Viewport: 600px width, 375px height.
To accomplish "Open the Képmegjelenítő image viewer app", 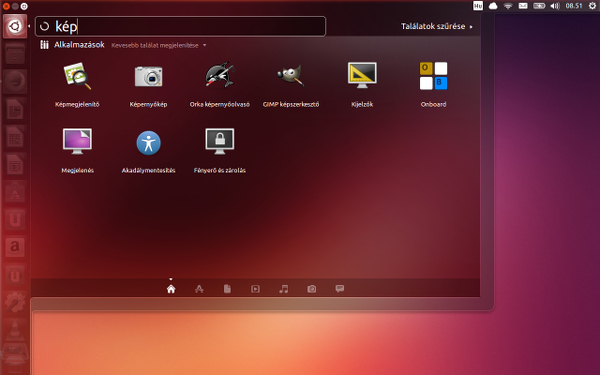I will pos(77,84).
